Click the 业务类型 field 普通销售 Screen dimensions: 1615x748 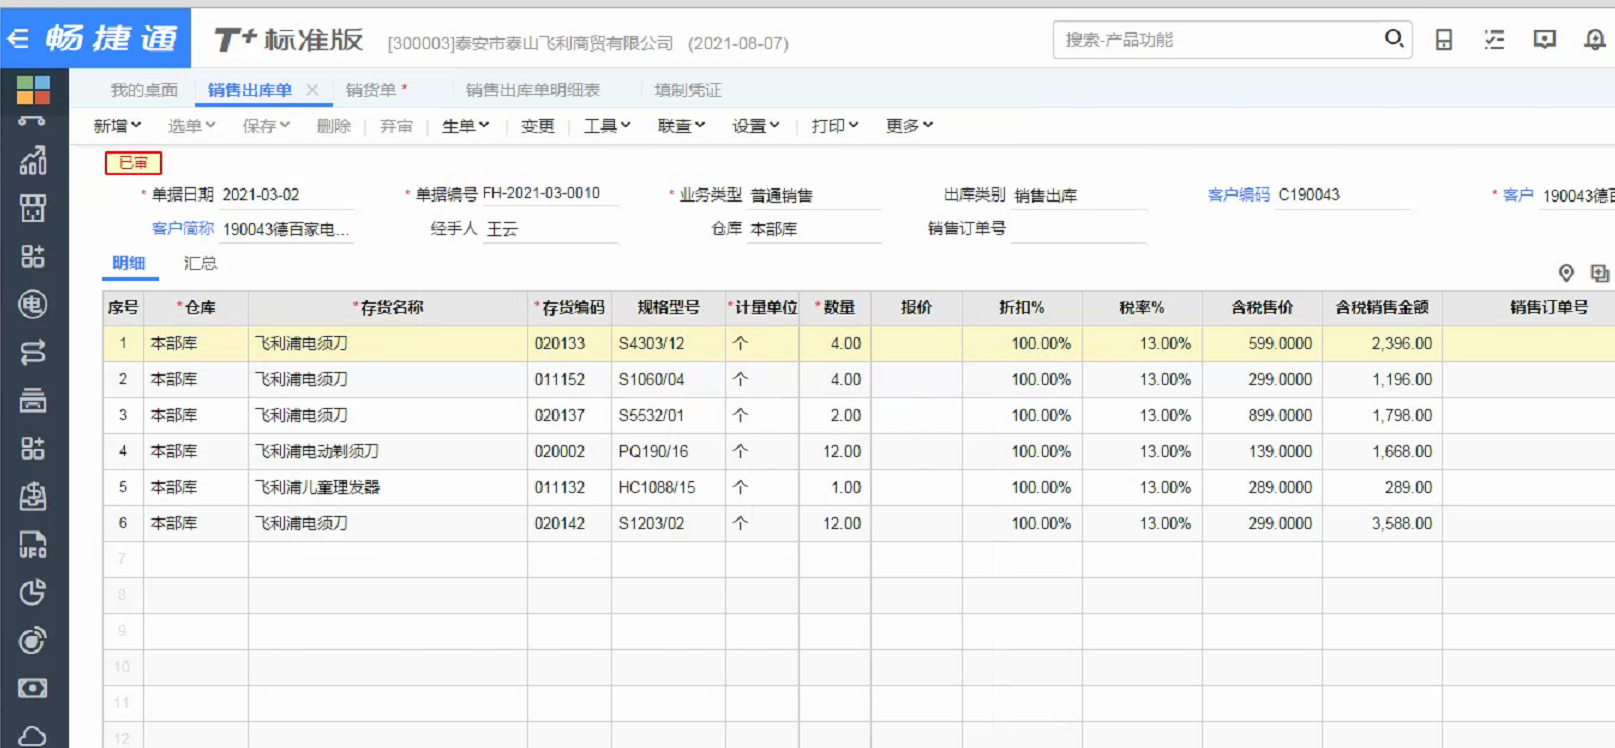[814, 196]
